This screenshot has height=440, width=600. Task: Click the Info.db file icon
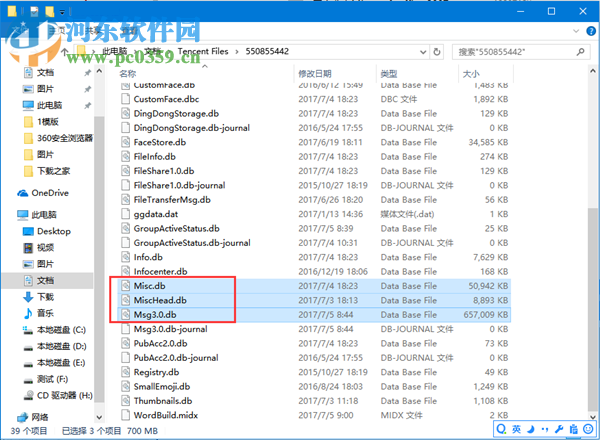pyautogui.click(x=125, y=257)
